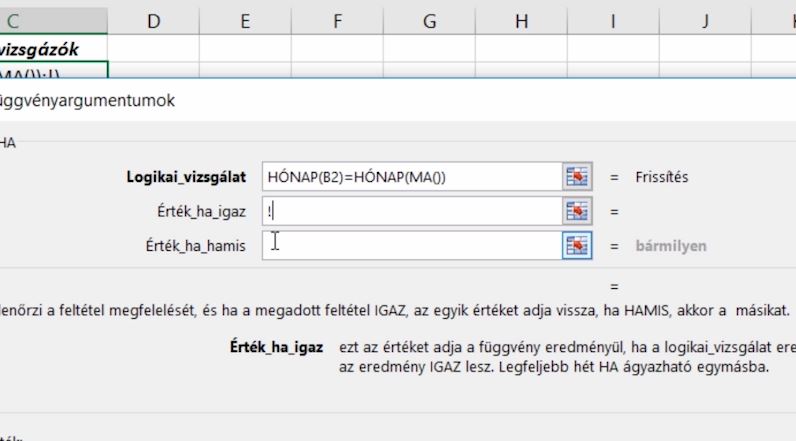
Task: Click range selector icon for Logikai_vizsgálat
Action: 577,177
